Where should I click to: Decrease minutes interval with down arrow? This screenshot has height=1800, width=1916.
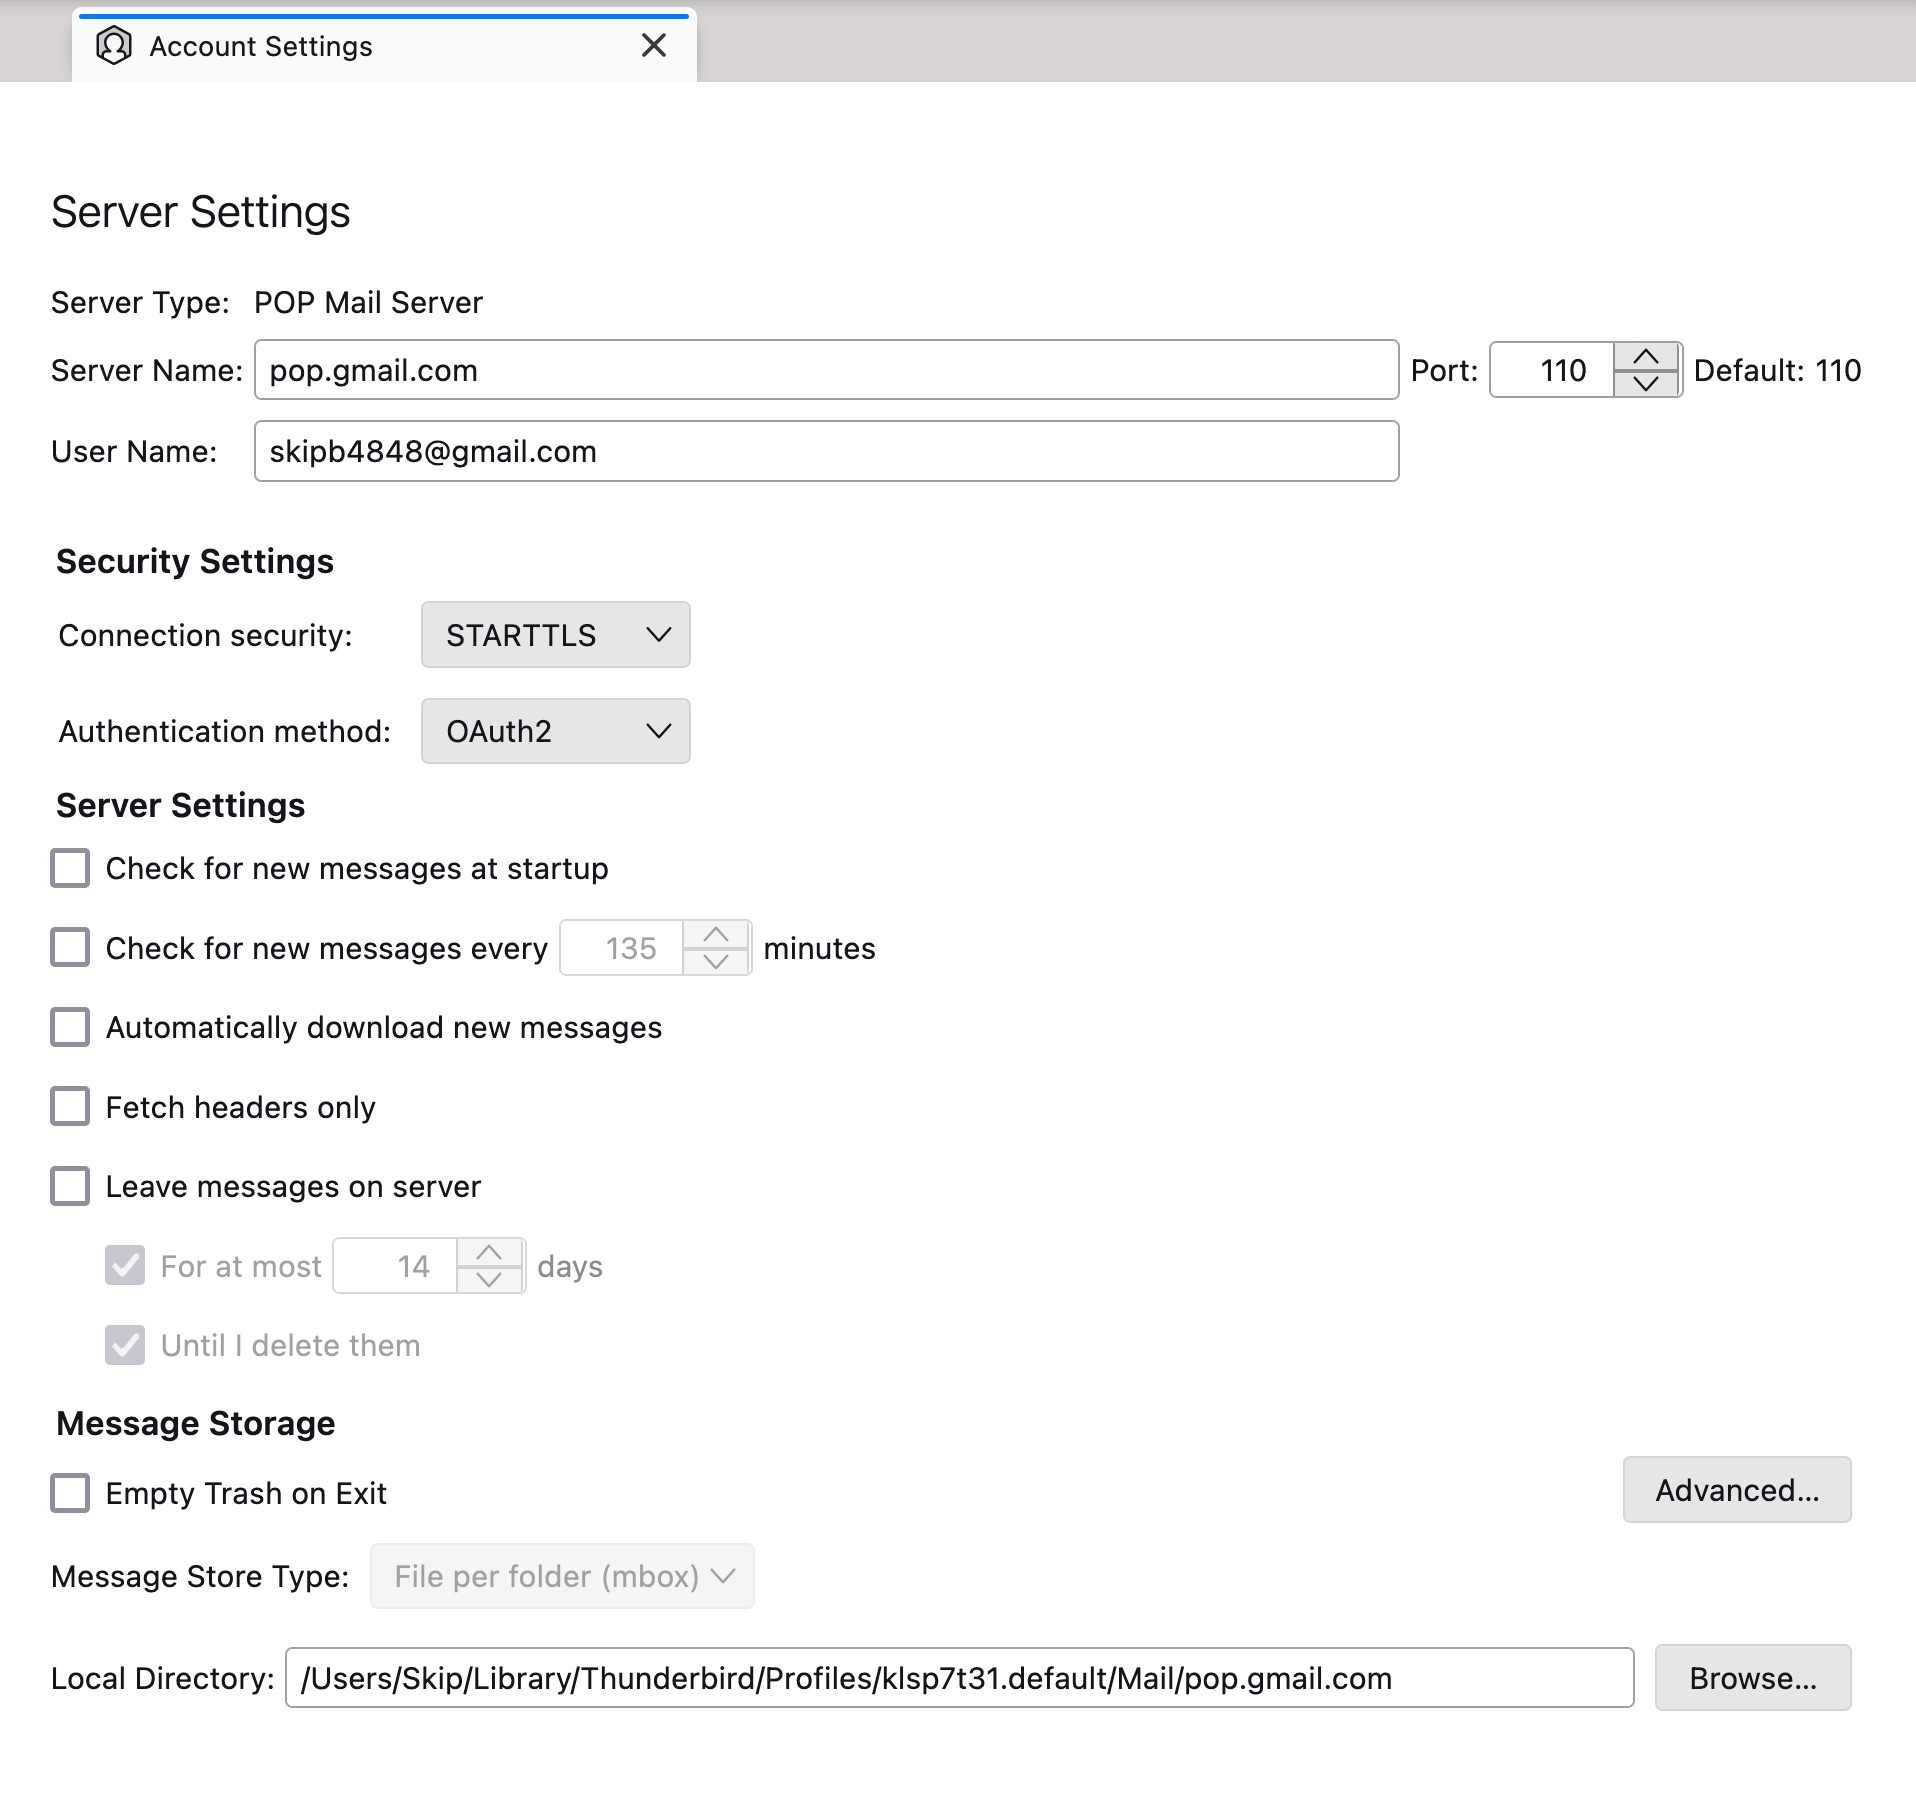pyautogui.click(x=716, y=961)
